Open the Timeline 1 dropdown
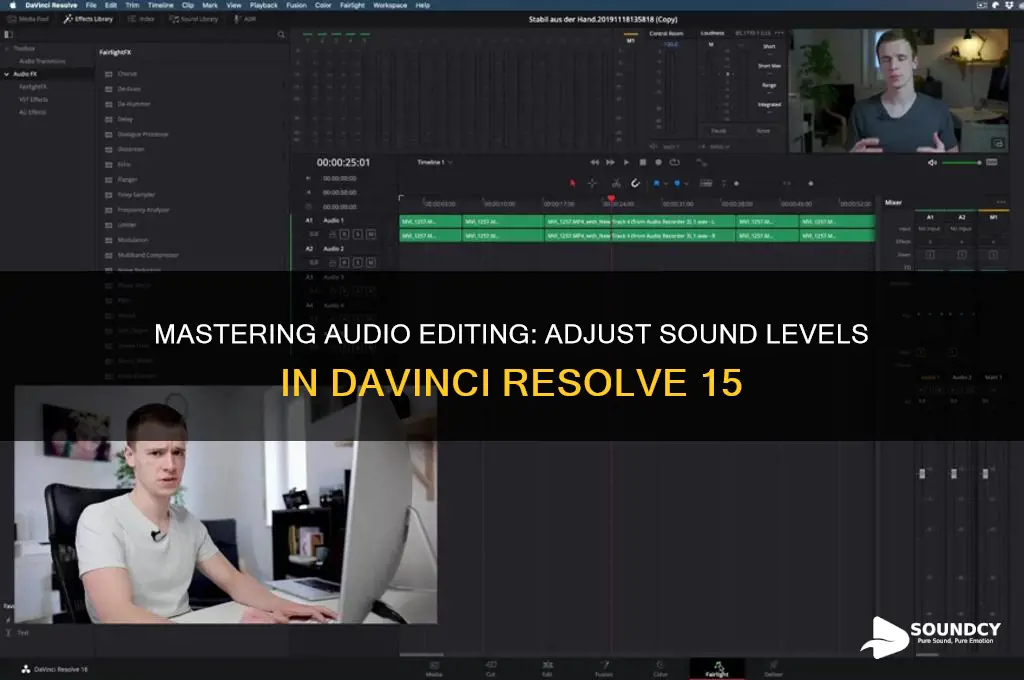The height and width of the screenshot is (680, 1024). coord(435,162)
